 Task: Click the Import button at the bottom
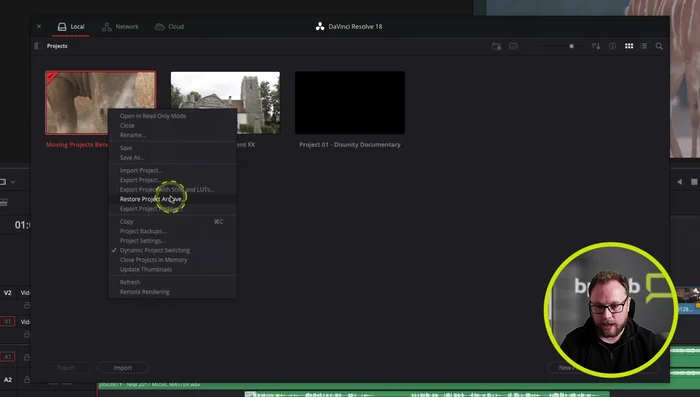(123, 368)
